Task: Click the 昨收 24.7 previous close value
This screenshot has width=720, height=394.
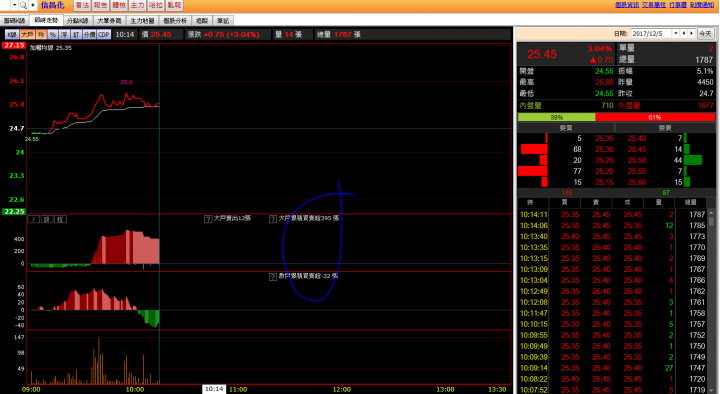Action: pos(706,93)
